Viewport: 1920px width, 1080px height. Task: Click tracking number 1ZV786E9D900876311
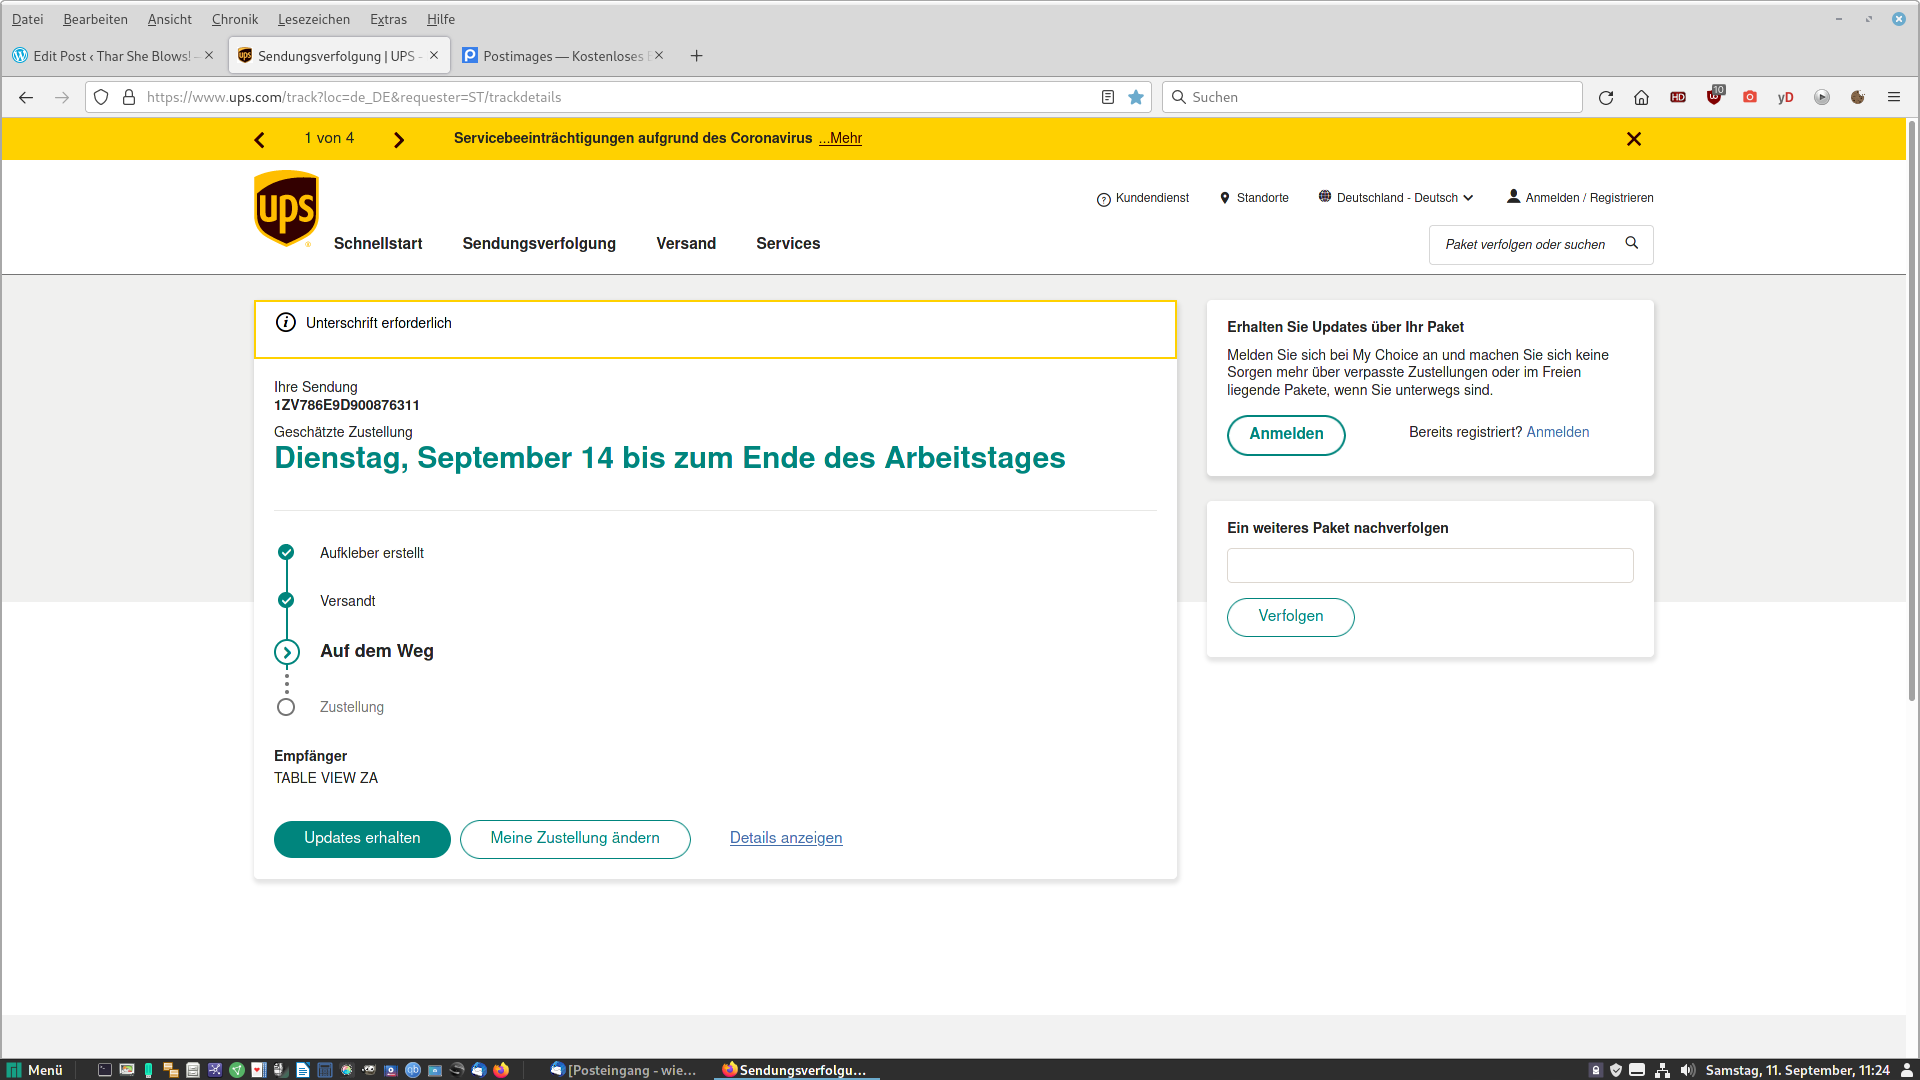(347, 405)
